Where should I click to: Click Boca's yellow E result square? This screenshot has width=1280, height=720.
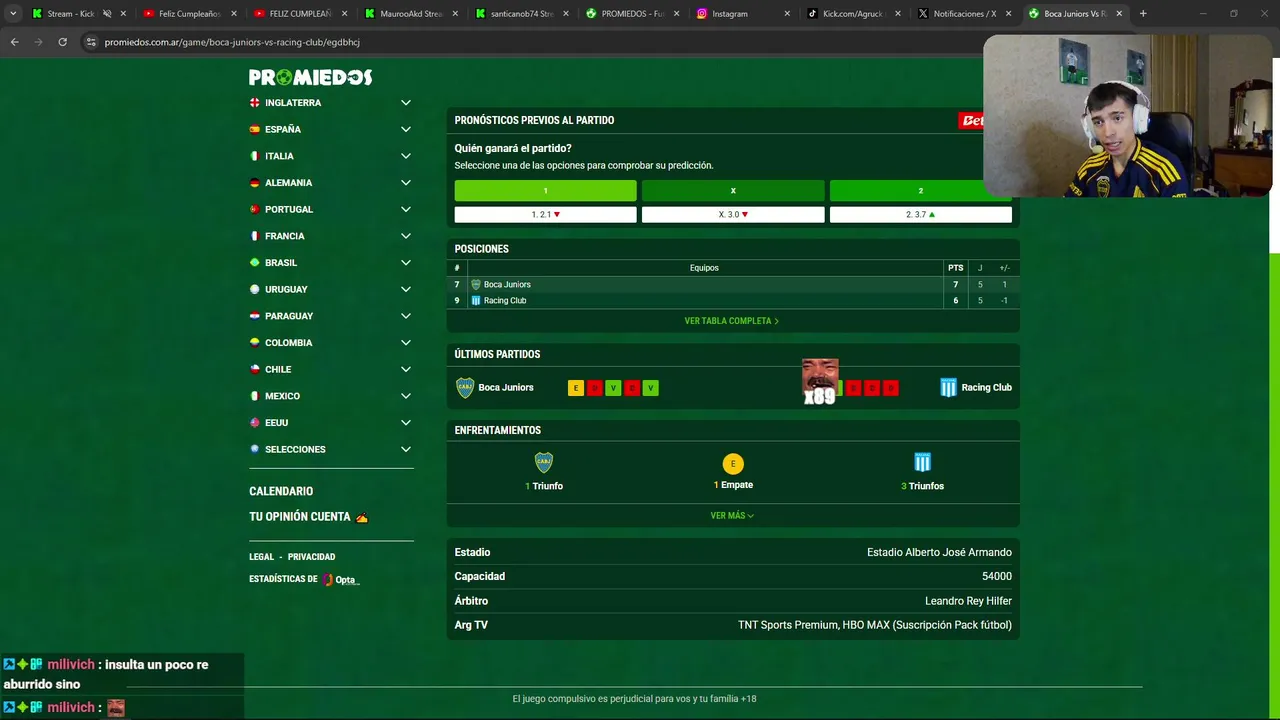click(x=575, y=388)
